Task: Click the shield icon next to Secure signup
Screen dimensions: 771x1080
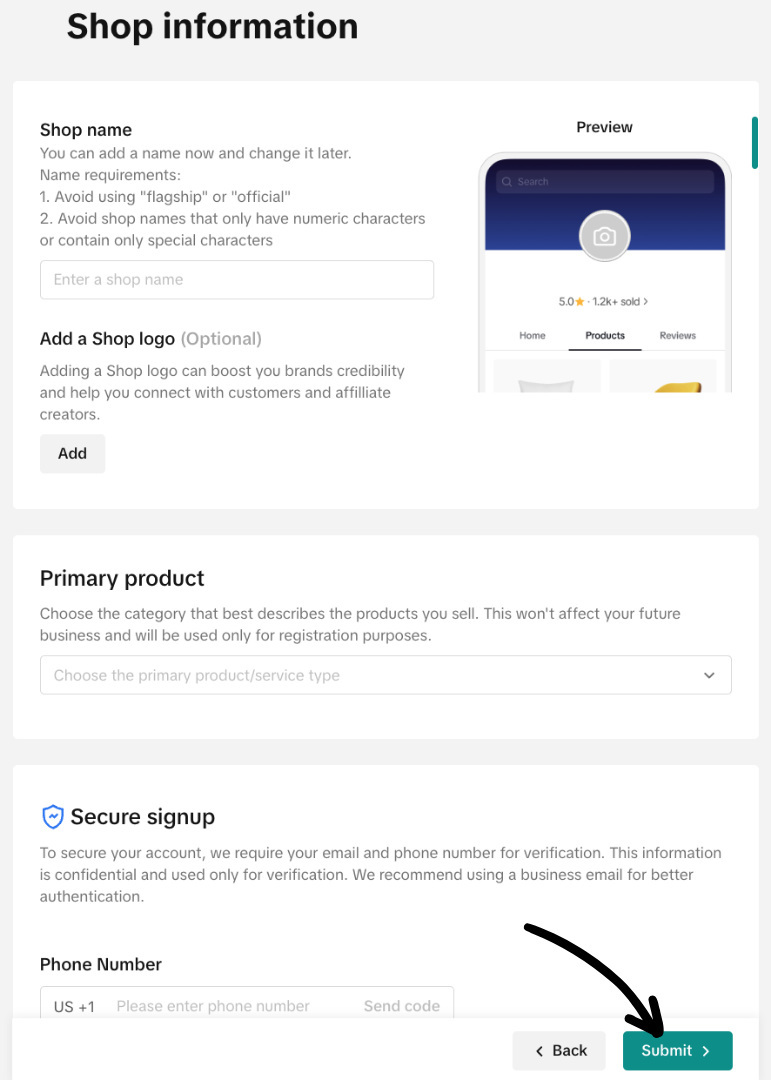Action: click(x=52, y=816)
